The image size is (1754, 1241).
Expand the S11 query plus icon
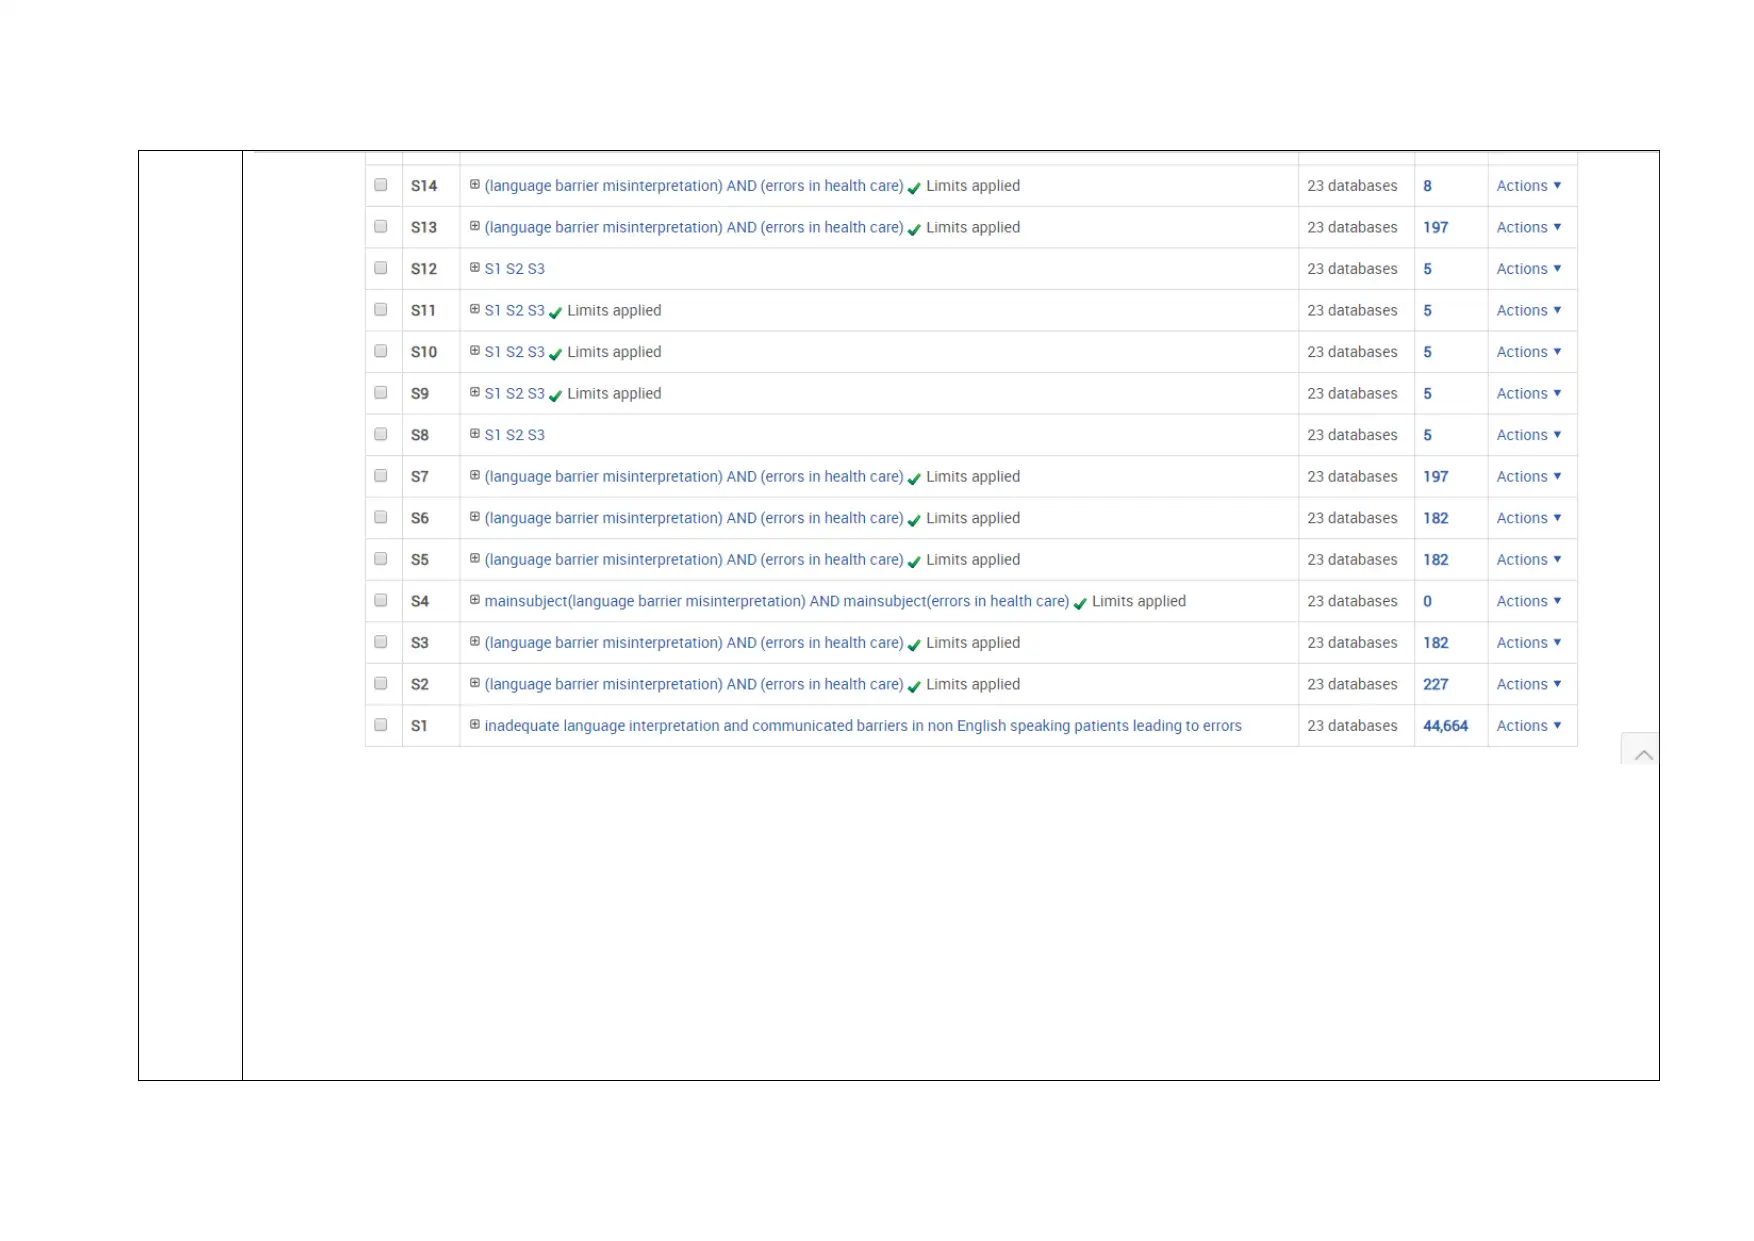[475, 309]
